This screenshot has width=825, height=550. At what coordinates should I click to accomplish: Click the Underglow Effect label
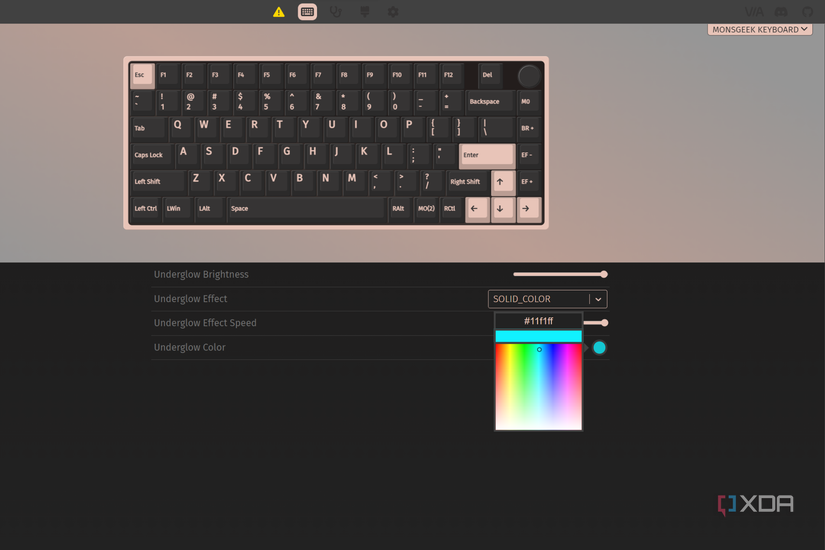point(190,299)
